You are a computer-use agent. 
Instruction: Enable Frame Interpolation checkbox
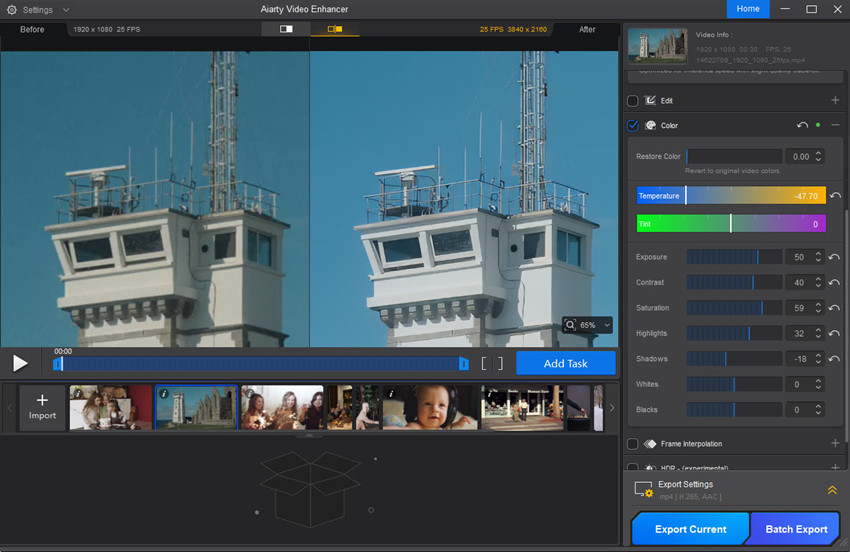tap(632, 444)
